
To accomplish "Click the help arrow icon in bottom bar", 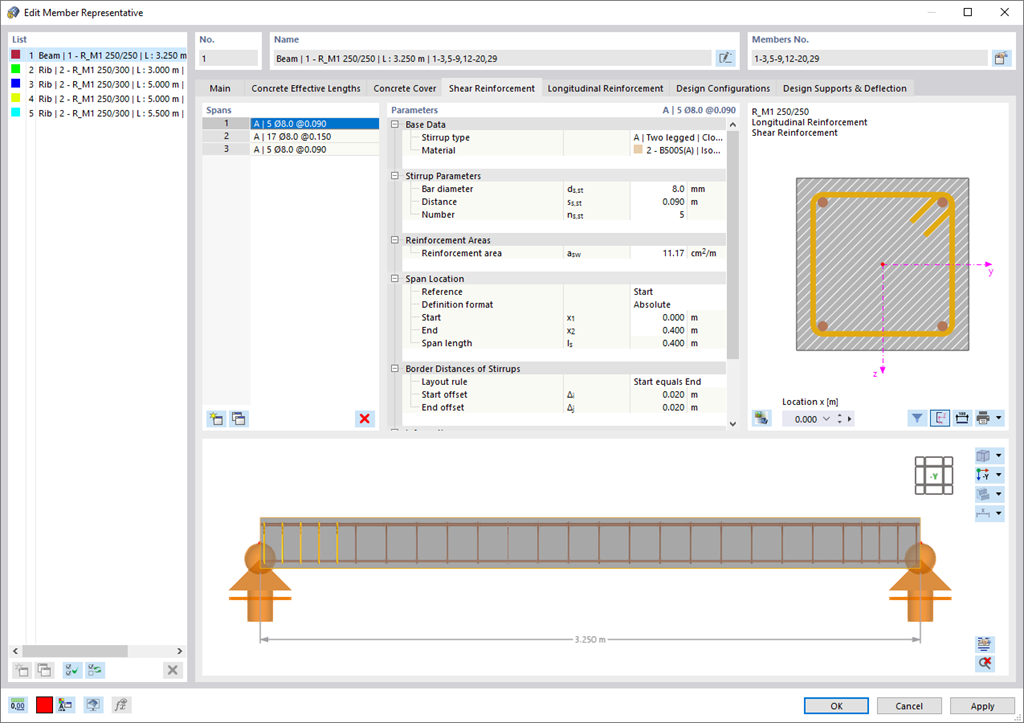I will click(x=93, y=705).
